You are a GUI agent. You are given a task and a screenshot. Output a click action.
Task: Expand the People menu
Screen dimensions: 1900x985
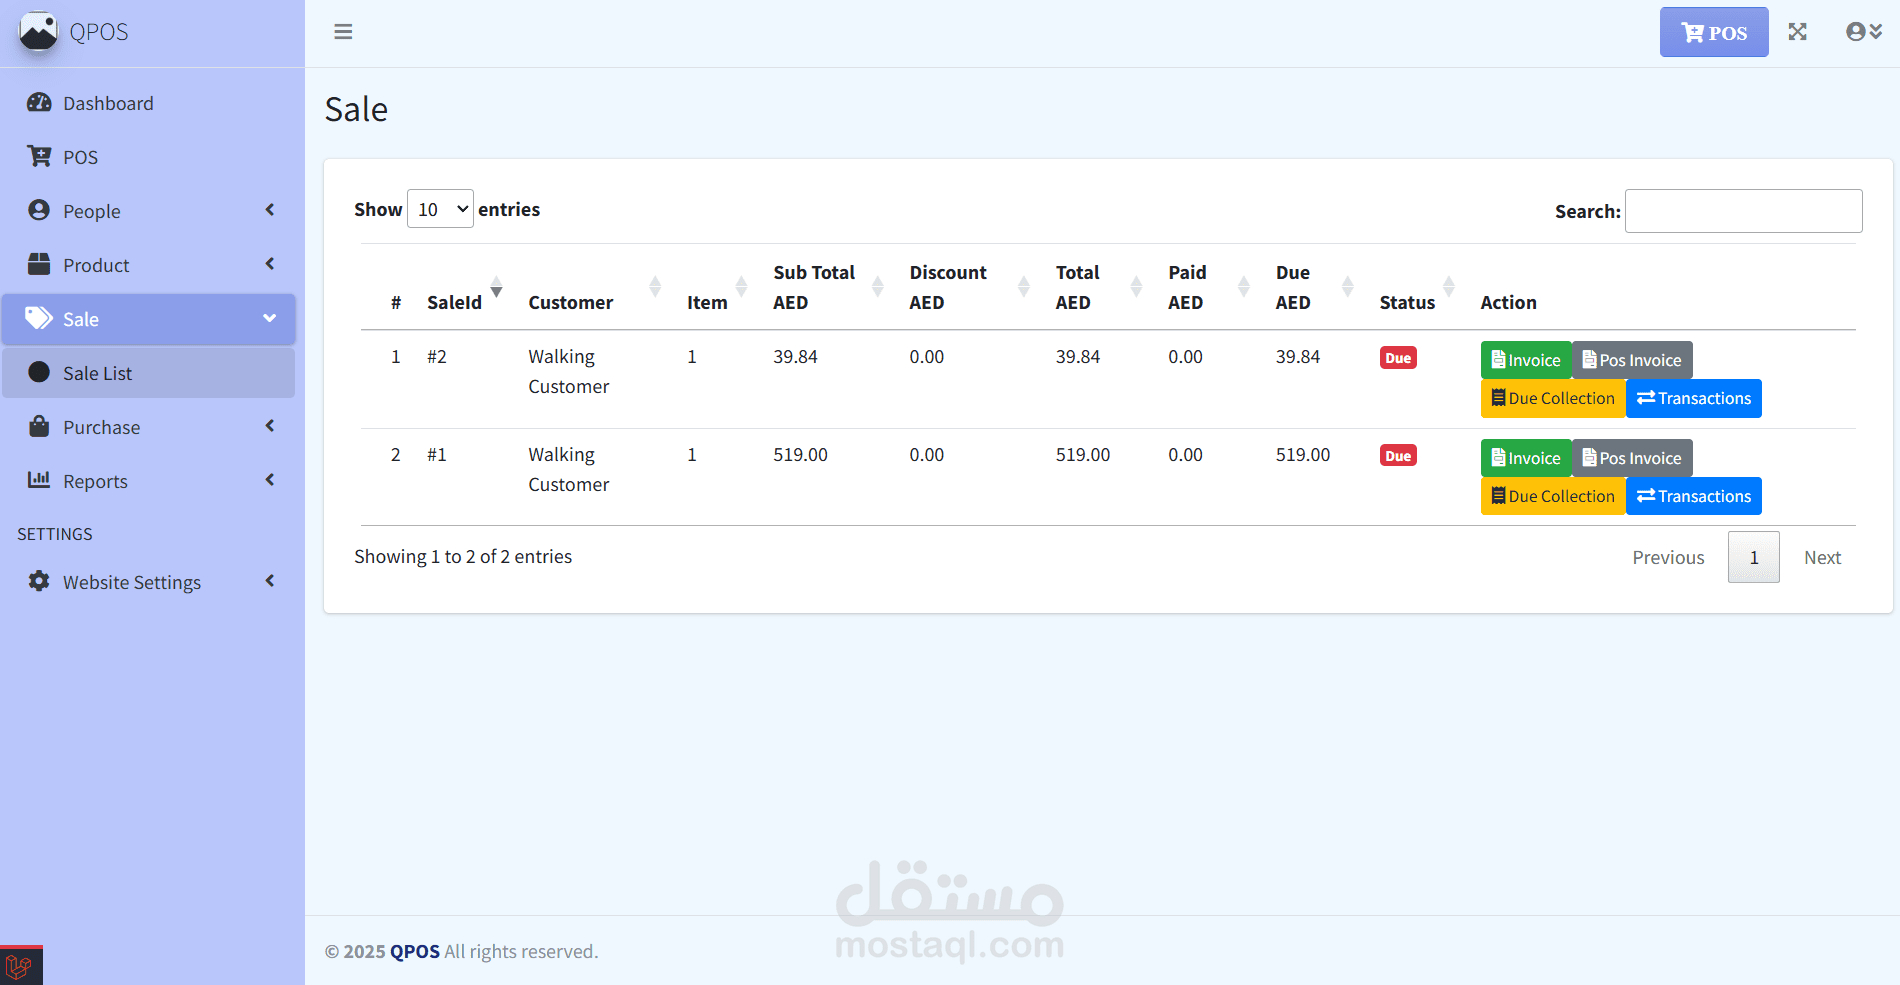[148, 211]
